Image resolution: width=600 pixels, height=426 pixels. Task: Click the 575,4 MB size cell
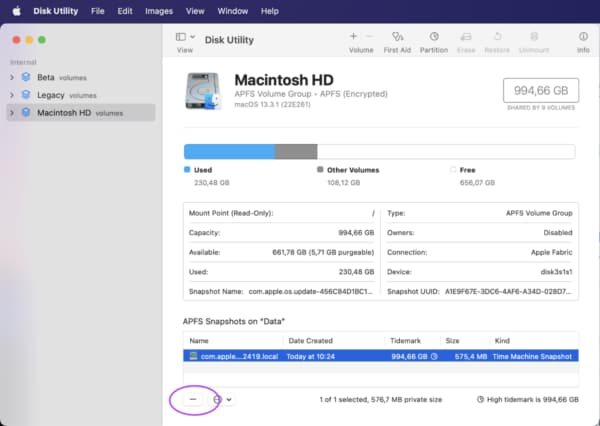[x=471, y=356]
